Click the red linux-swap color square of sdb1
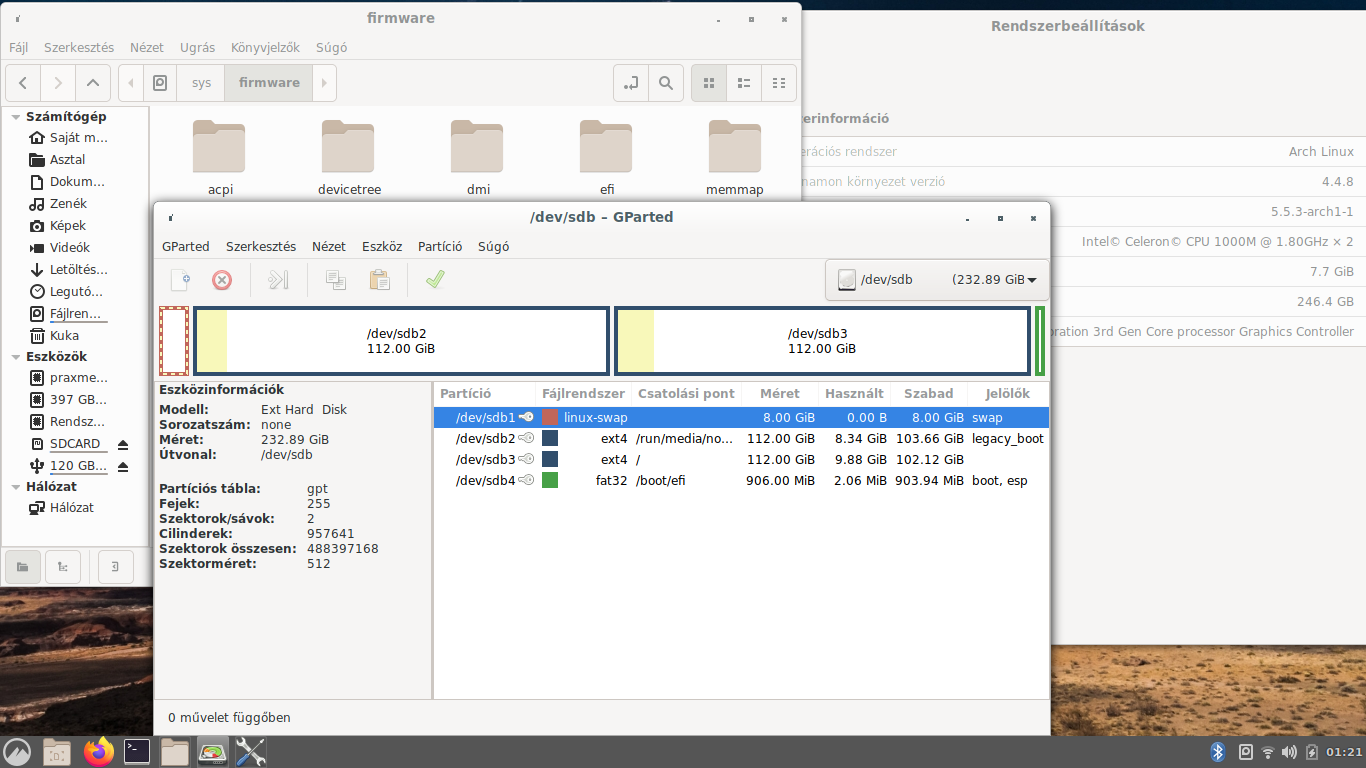 pos(550,418)
